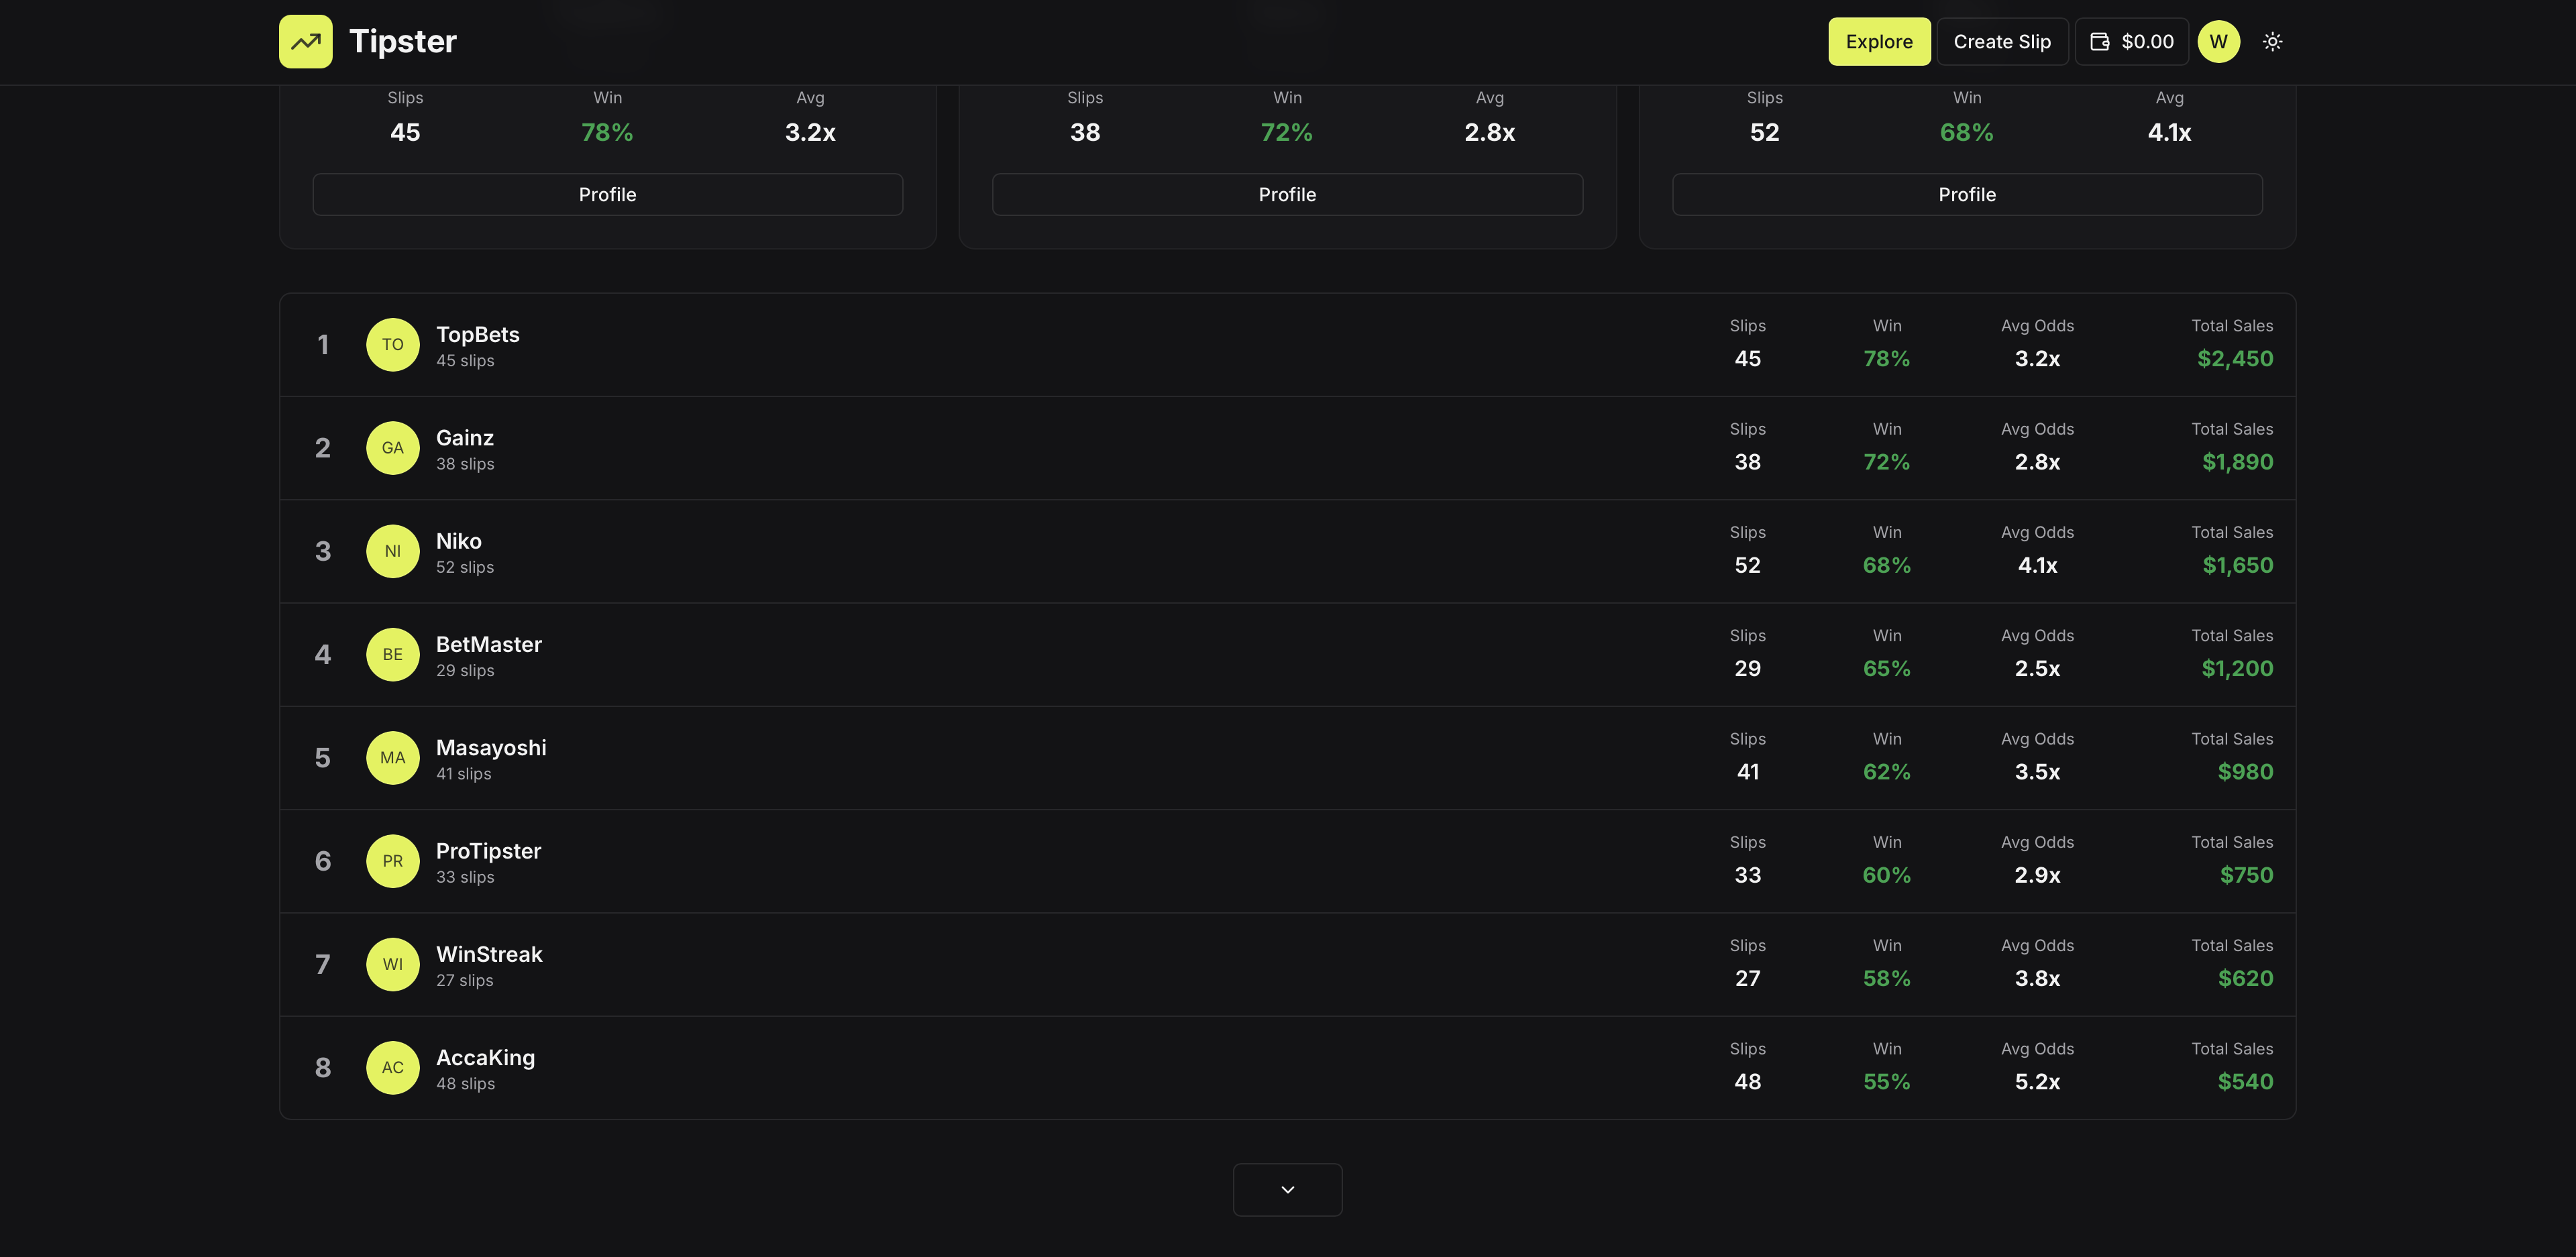This screenshot has height=1257, width=2576.
Task: Open TopBets via its TO avatar
Action: coord(393,344)
